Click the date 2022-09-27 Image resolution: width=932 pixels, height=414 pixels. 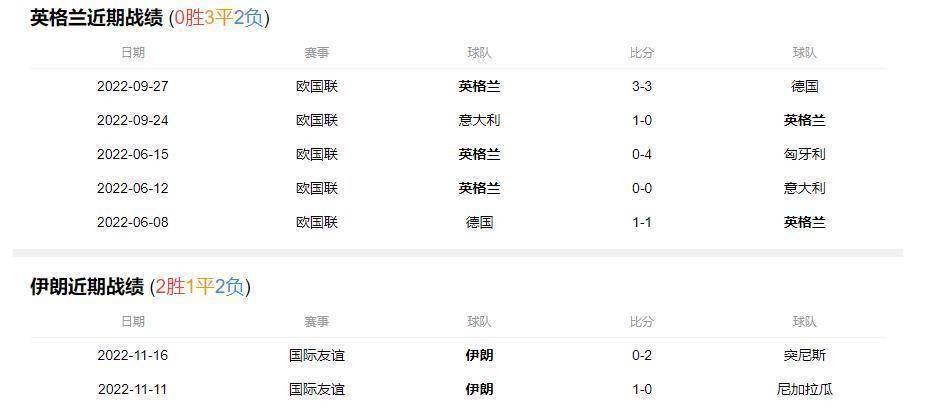[x=132, y=86]
